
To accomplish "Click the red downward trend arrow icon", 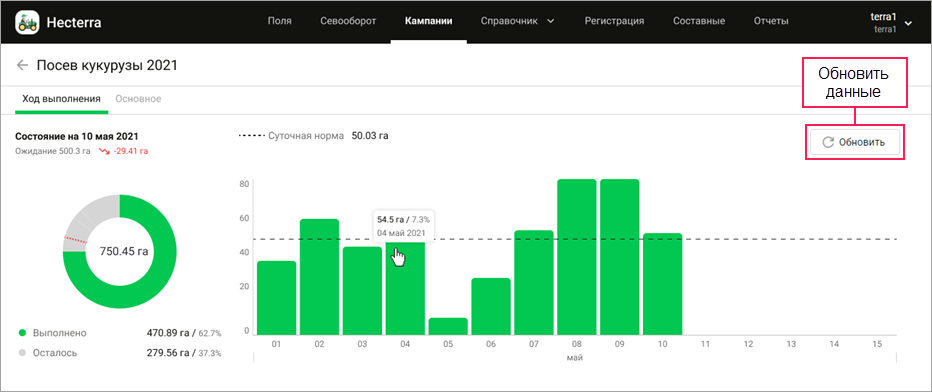I will point(105,151).
